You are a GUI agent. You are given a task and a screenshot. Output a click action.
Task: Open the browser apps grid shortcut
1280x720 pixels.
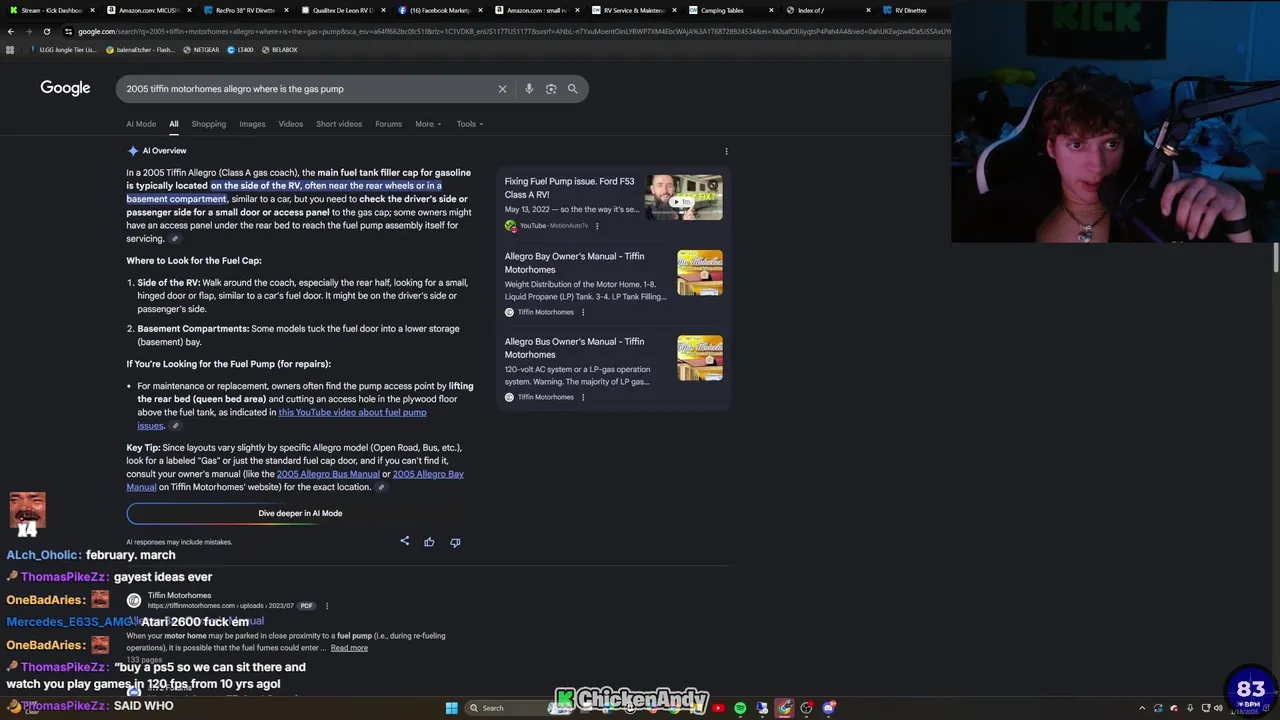pos(10,49)
